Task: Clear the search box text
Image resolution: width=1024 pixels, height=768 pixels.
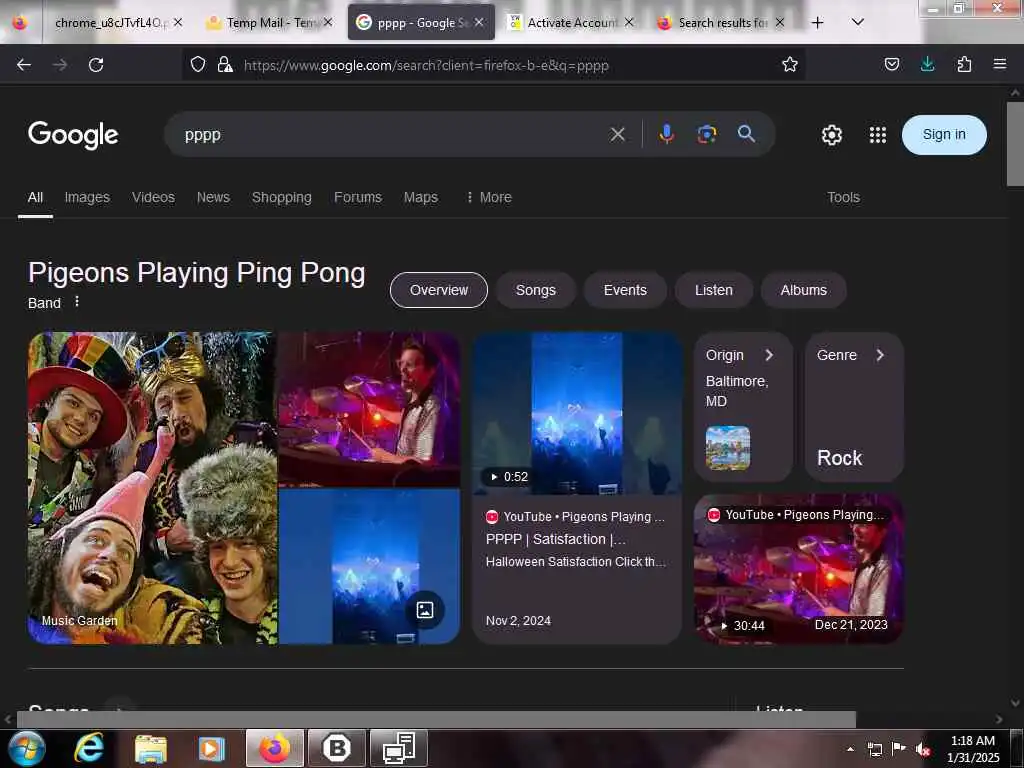Action: 617,135
